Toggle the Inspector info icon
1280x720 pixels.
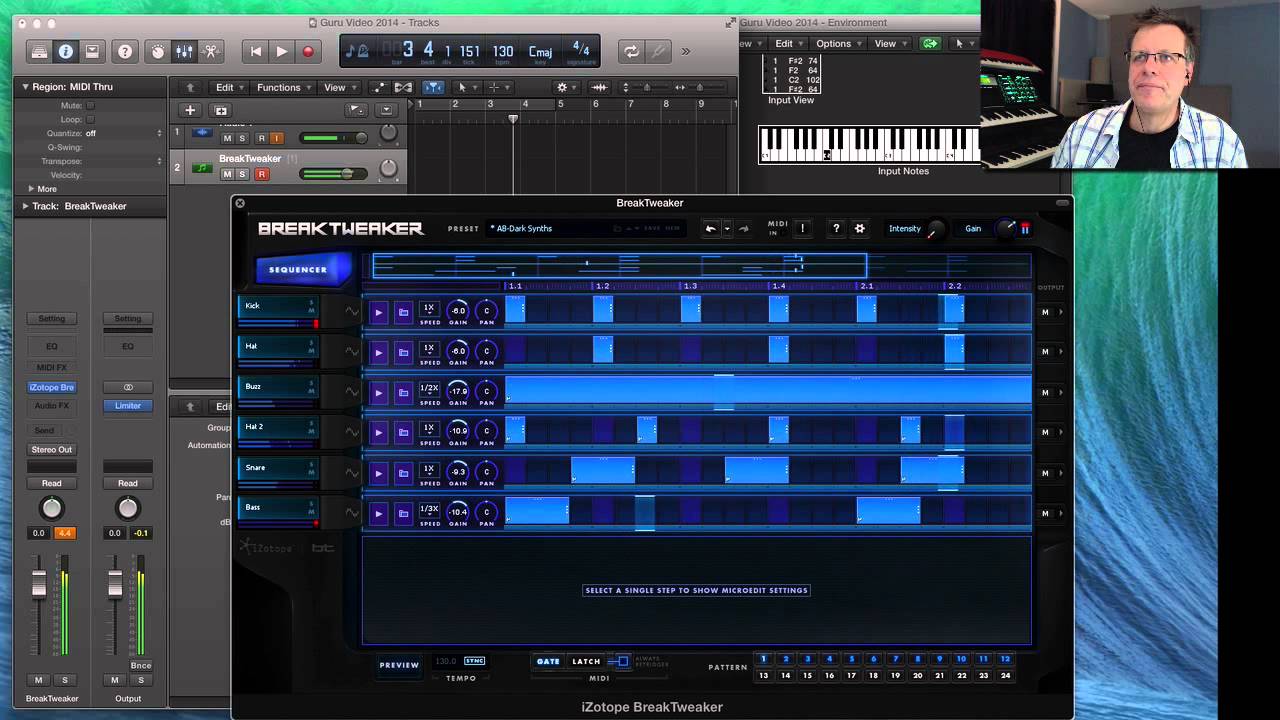click(x=65, y=51)
